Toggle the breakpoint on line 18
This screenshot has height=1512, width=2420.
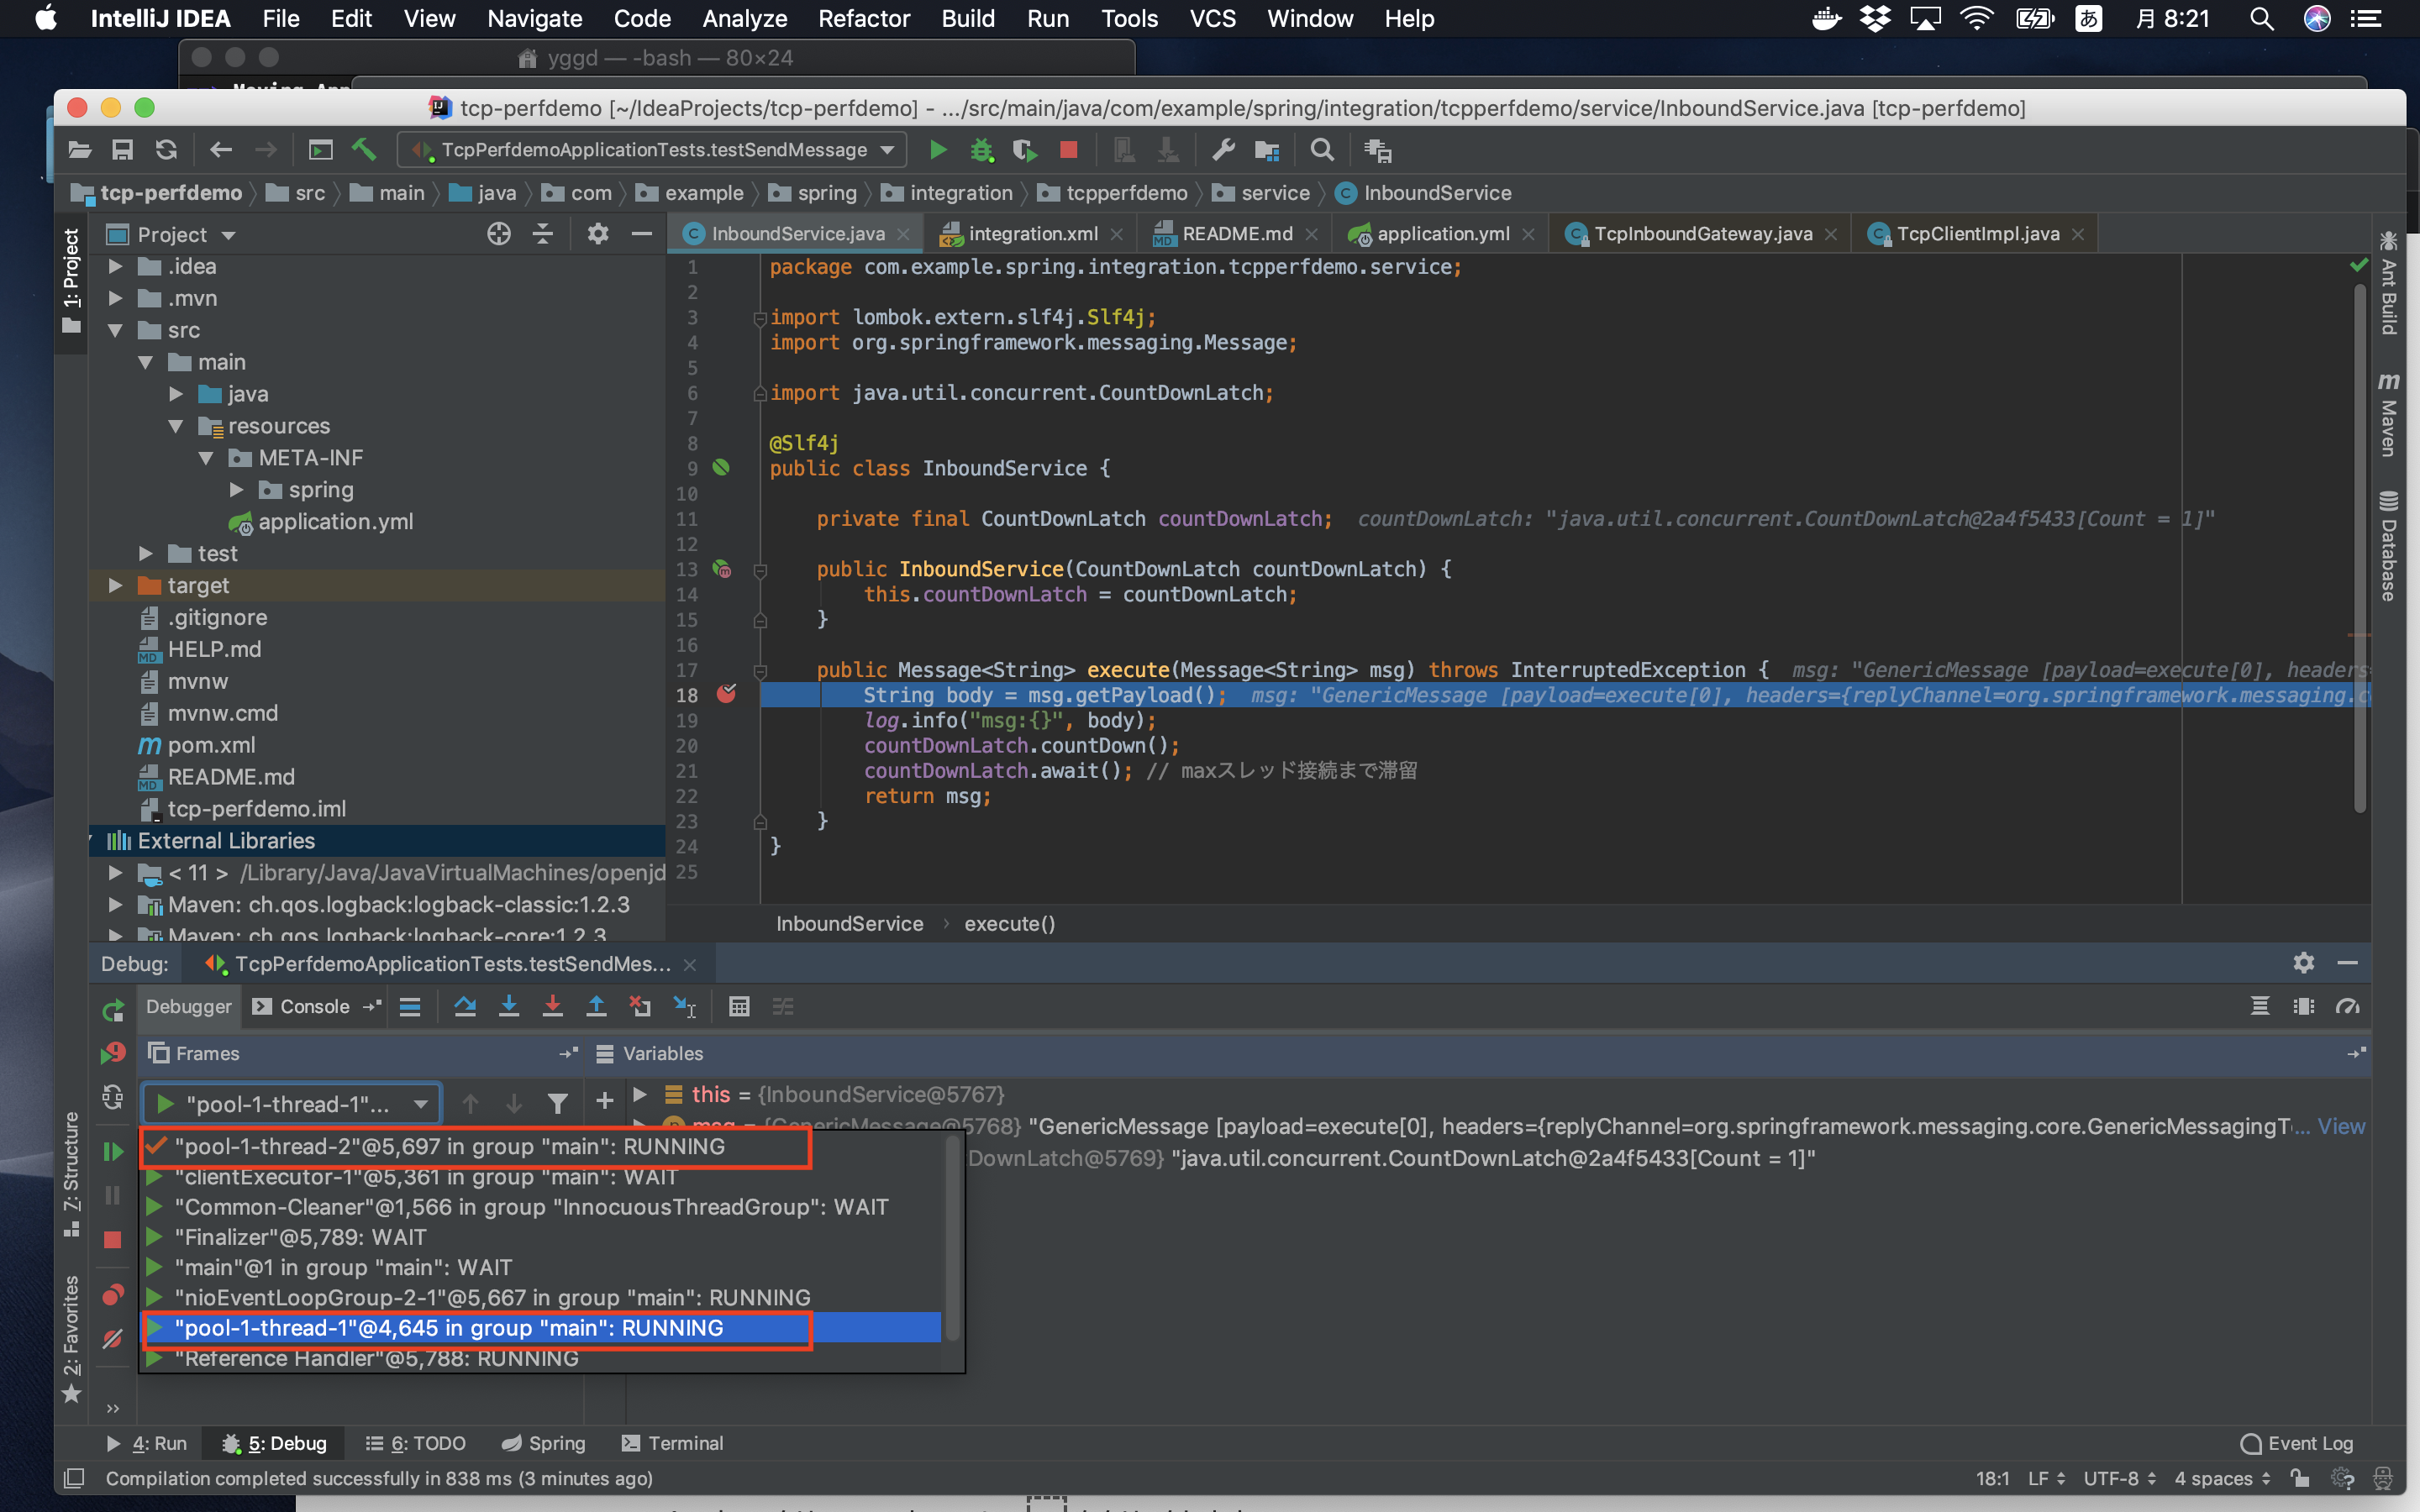[726, 695]
